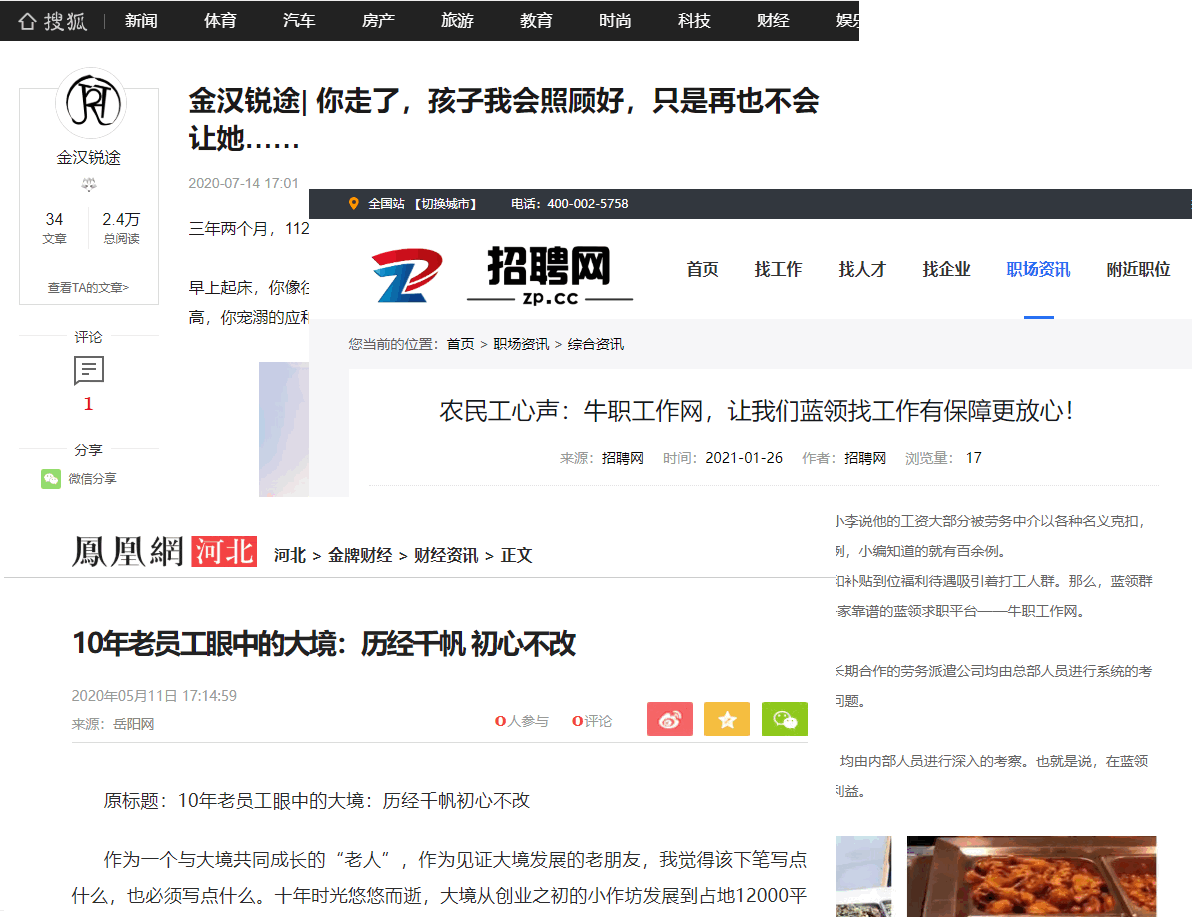Select the 职场资讯 tab on 招聘网
This screenshot has width=1200, height=917.
coord(1038,270)
